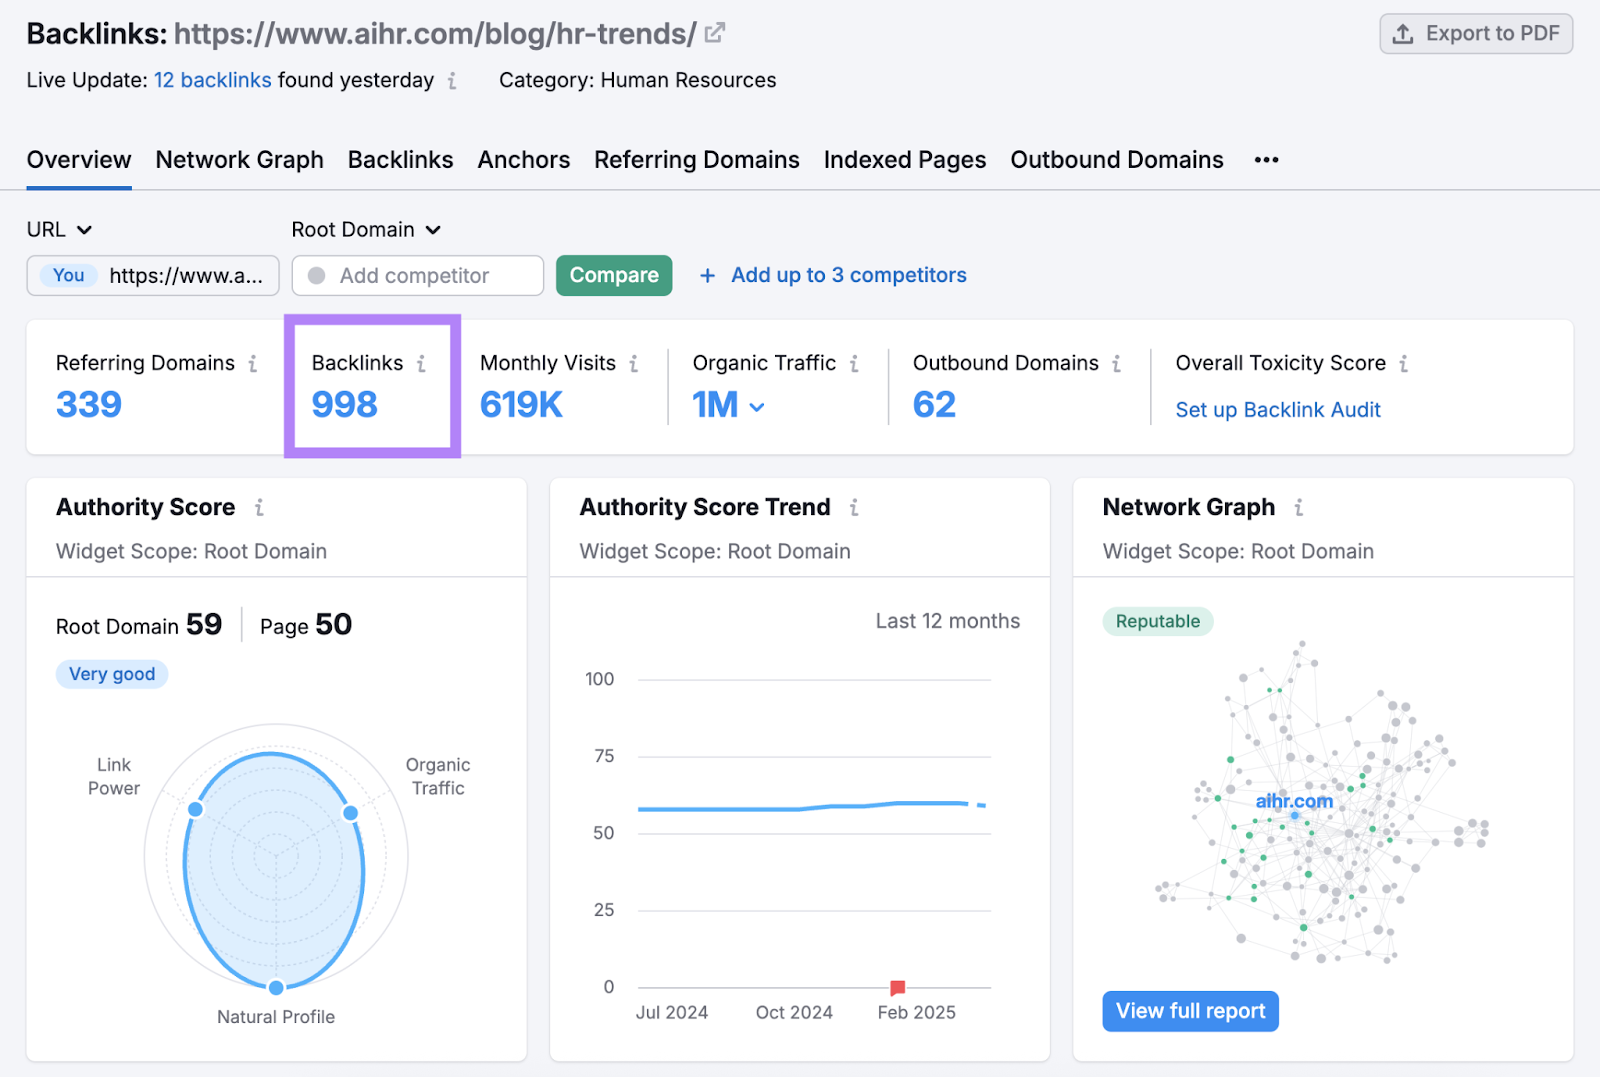The width and height of the screenshot is (1600, 1077).
Task: Open the external link icon beside the blog URL
Action: 713,33
